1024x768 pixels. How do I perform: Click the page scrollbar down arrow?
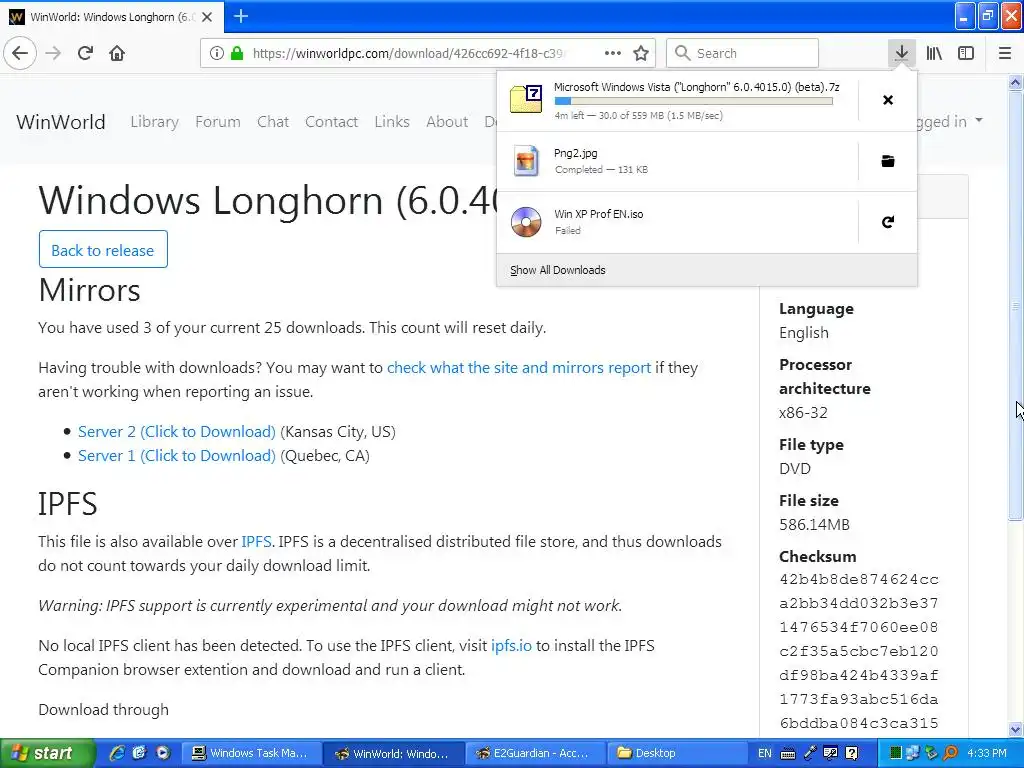(1016, 729)
